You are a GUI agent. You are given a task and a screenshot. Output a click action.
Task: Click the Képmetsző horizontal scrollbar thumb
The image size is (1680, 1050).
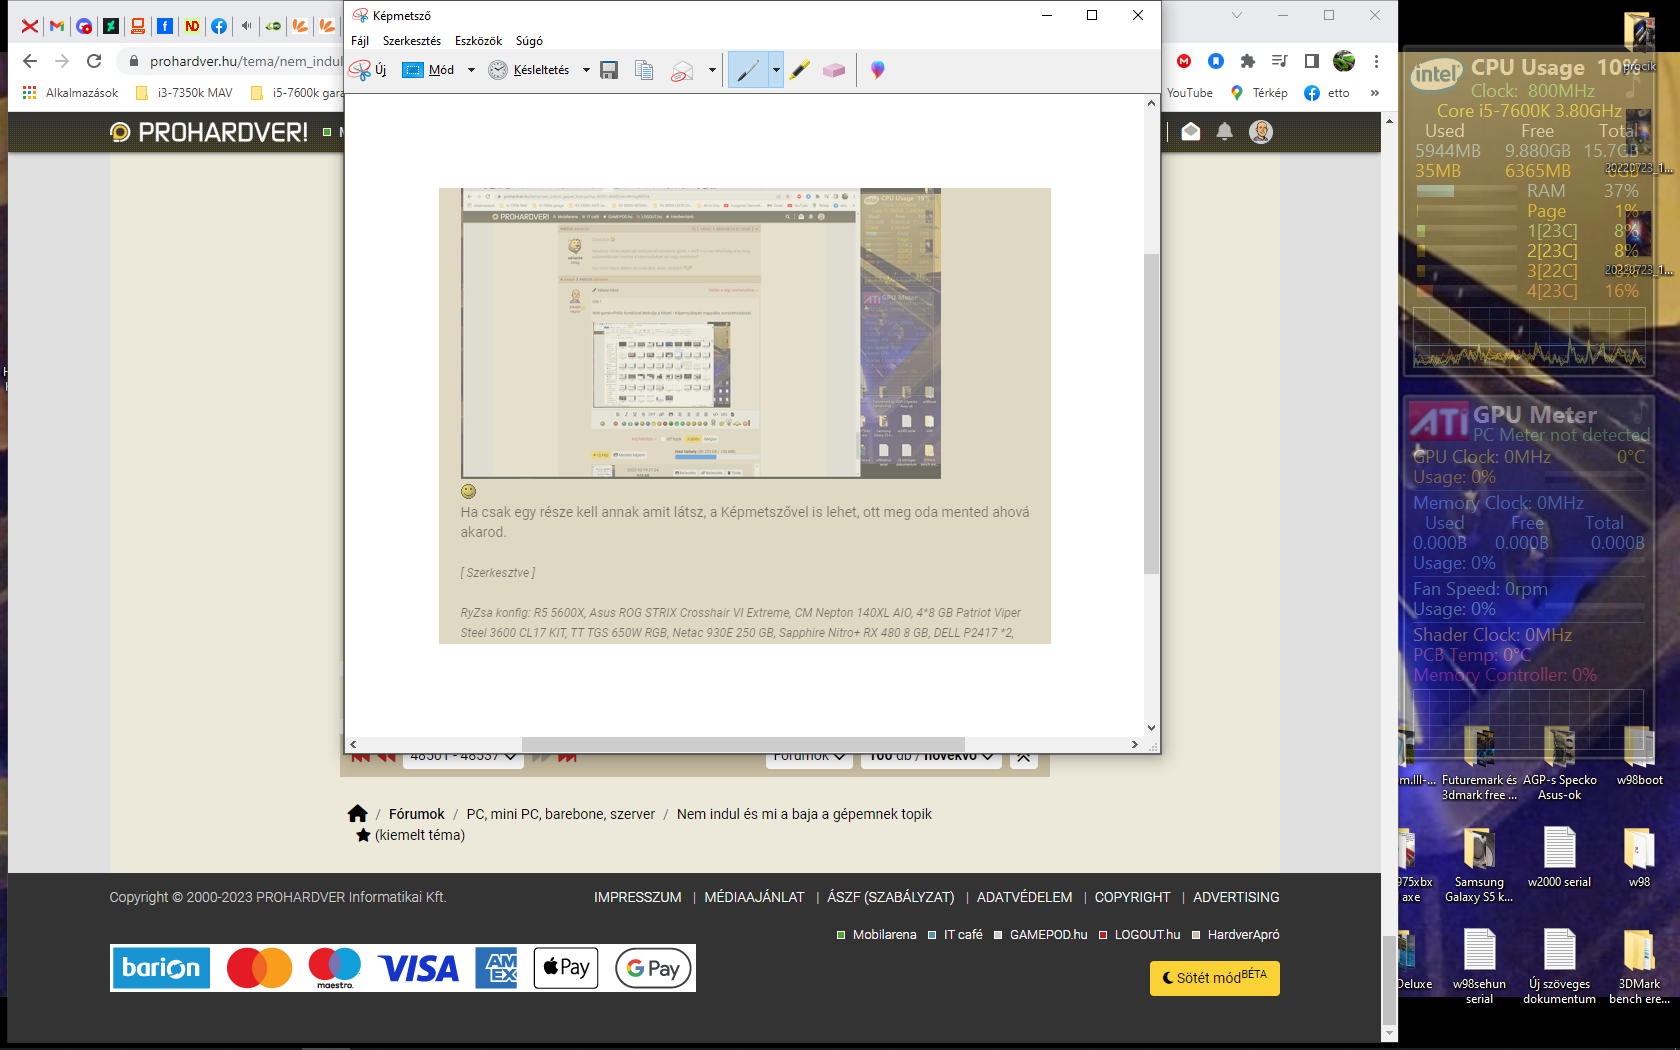(x=743, y=745)
